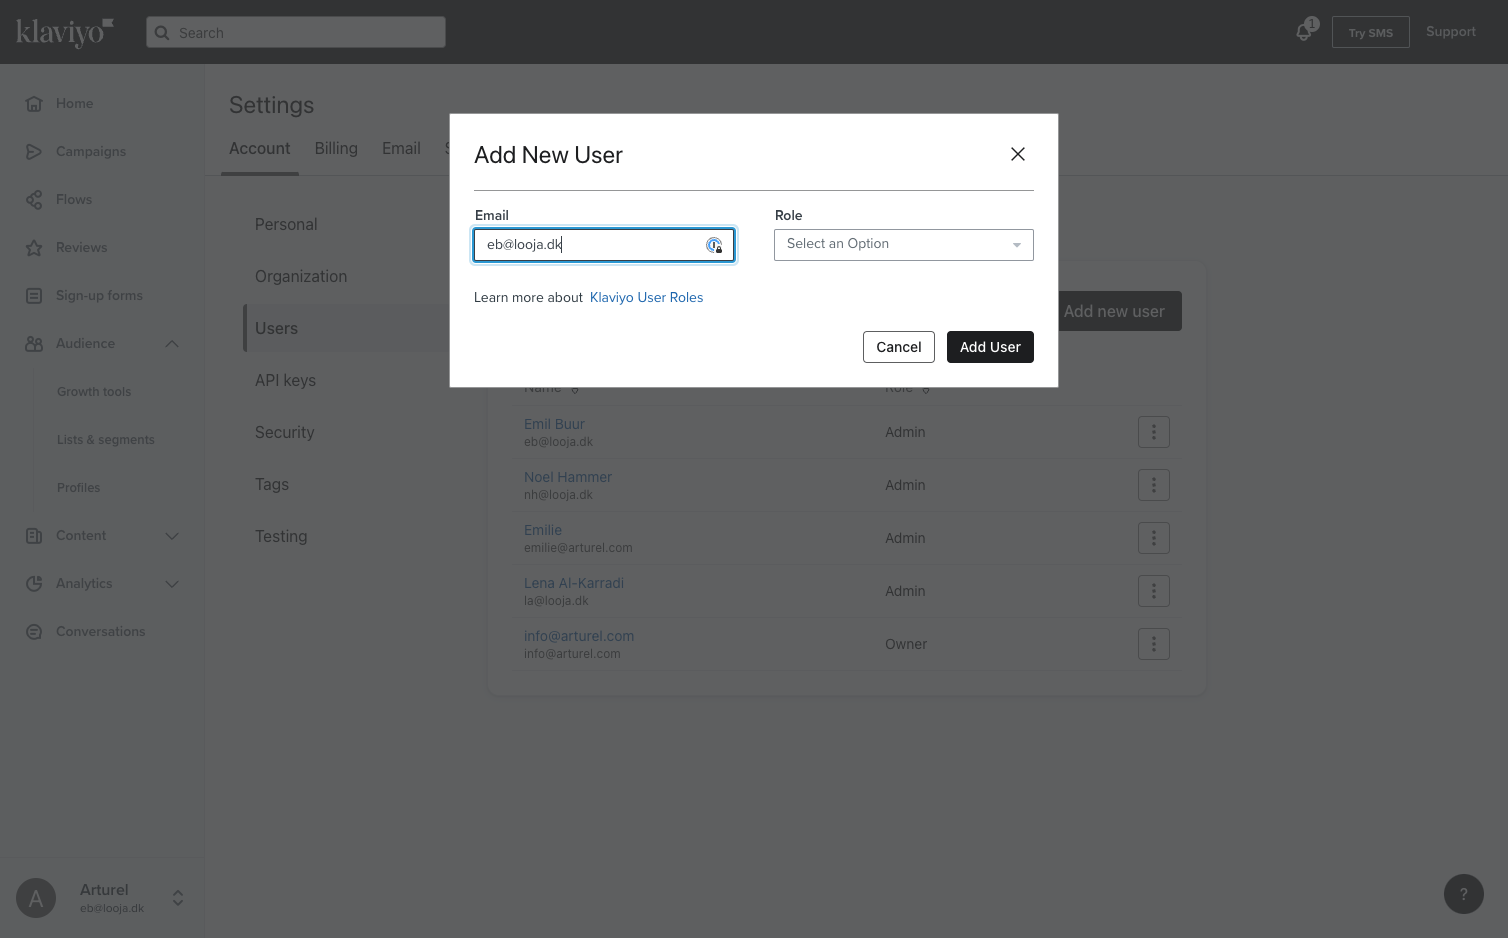This screenshot has height=938, width=1508.
Task: Open options menu for info@arturel.com
Action: (1154, 644)
